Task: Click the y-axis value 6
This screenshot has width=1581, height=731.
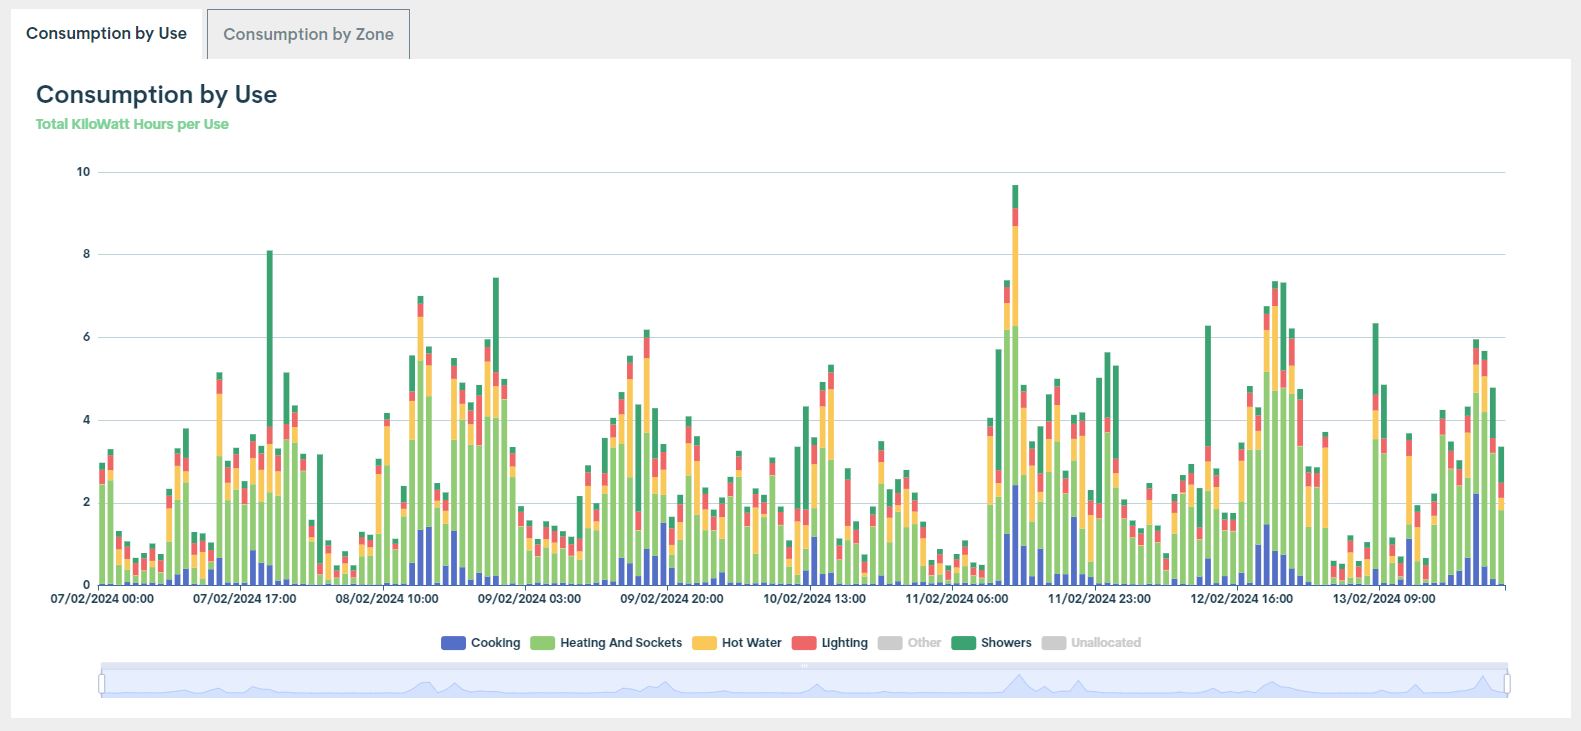Action: (x=86, y=337)
